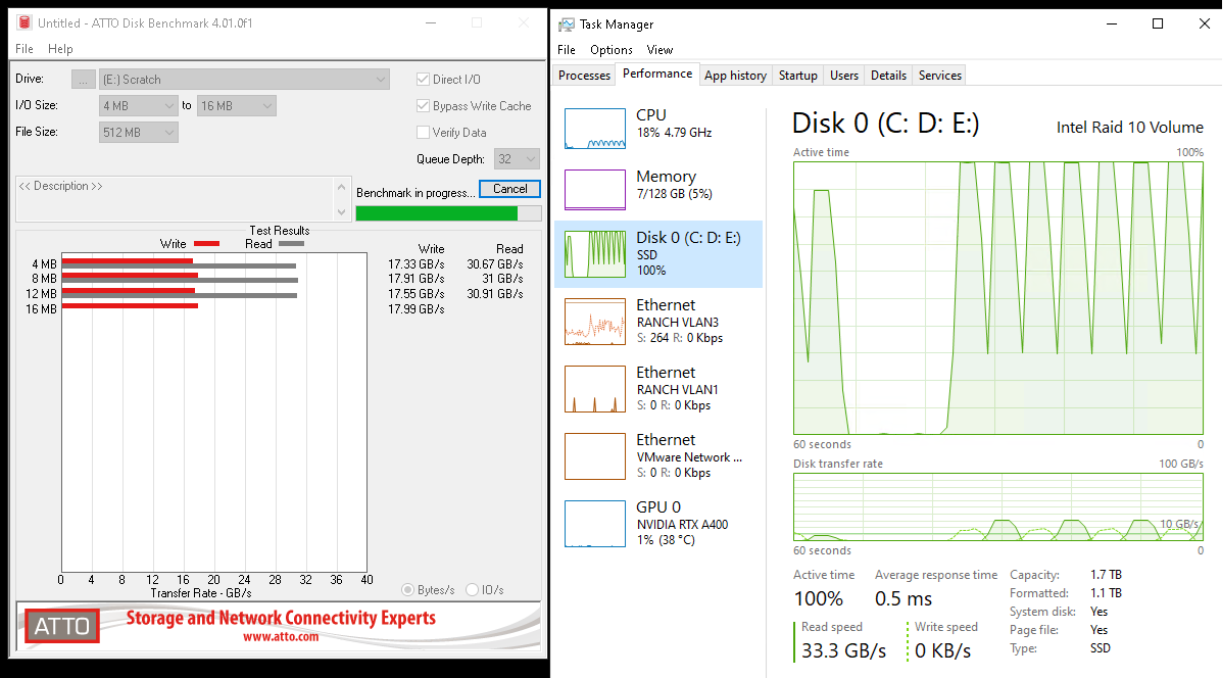
Task: Expand the Queue Depth dropdown
Action: (x=517, y=159)
